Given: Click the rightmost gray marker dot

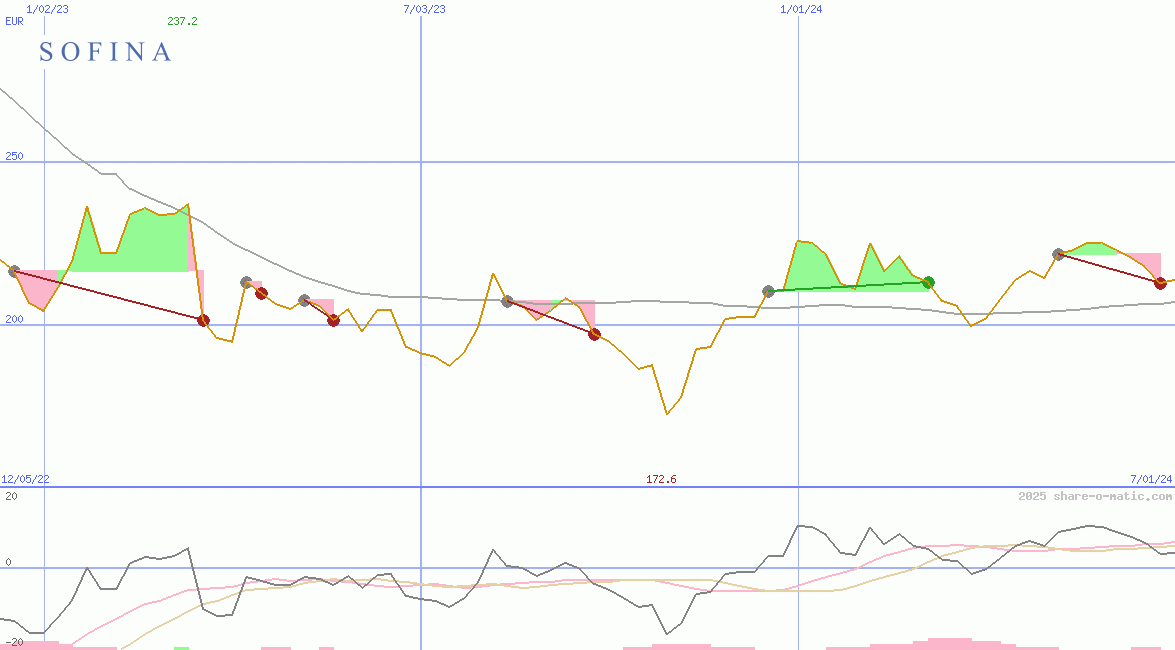Looking at the screenshot, I should 1058,254.
